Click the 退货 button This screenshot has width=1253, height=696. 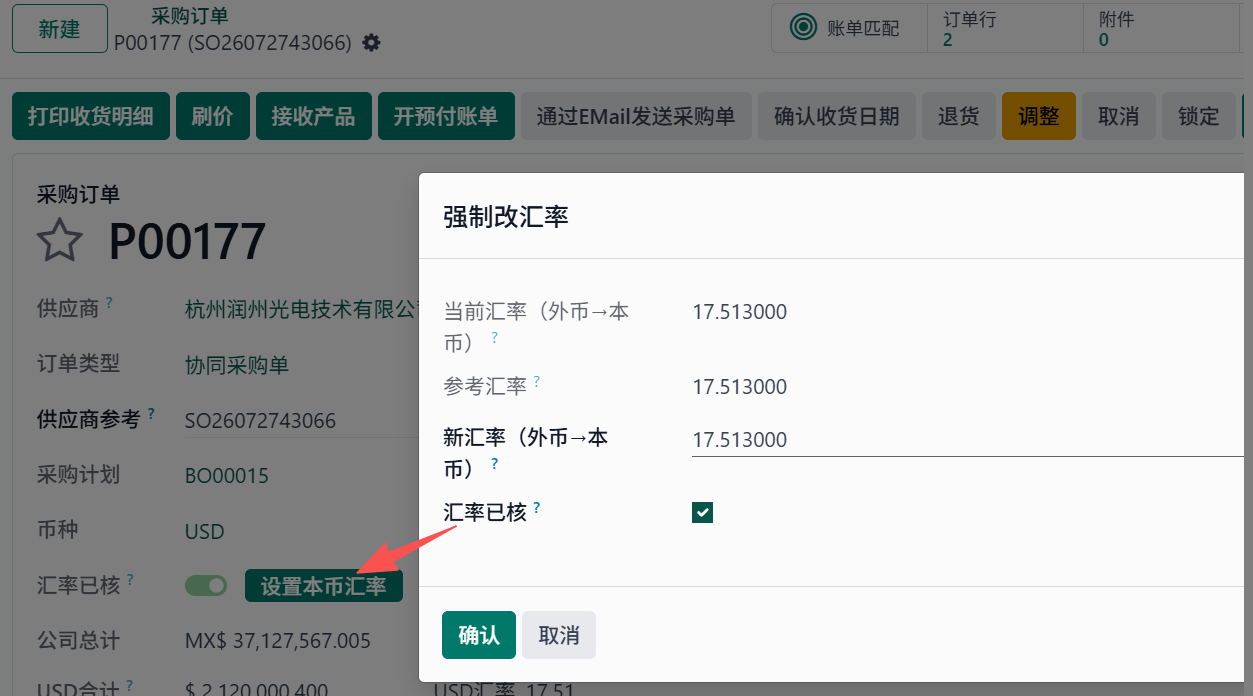pyautogui.click(x=958, y=116)
